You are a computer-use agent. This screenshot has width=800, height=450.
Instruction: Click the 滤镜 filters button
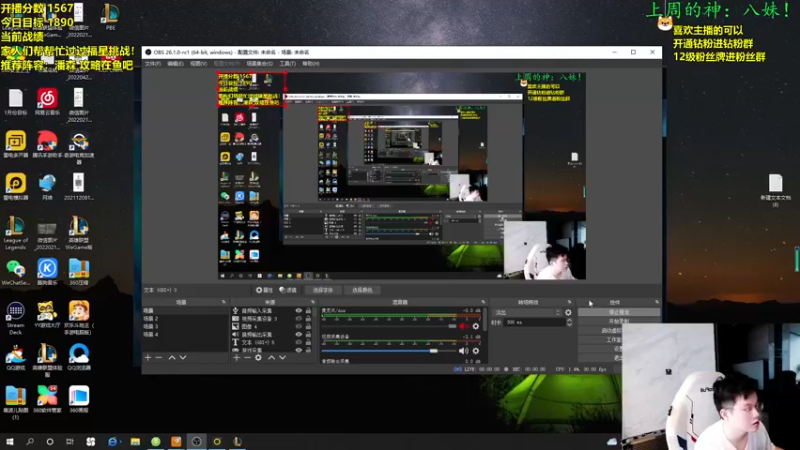(288, 290)
